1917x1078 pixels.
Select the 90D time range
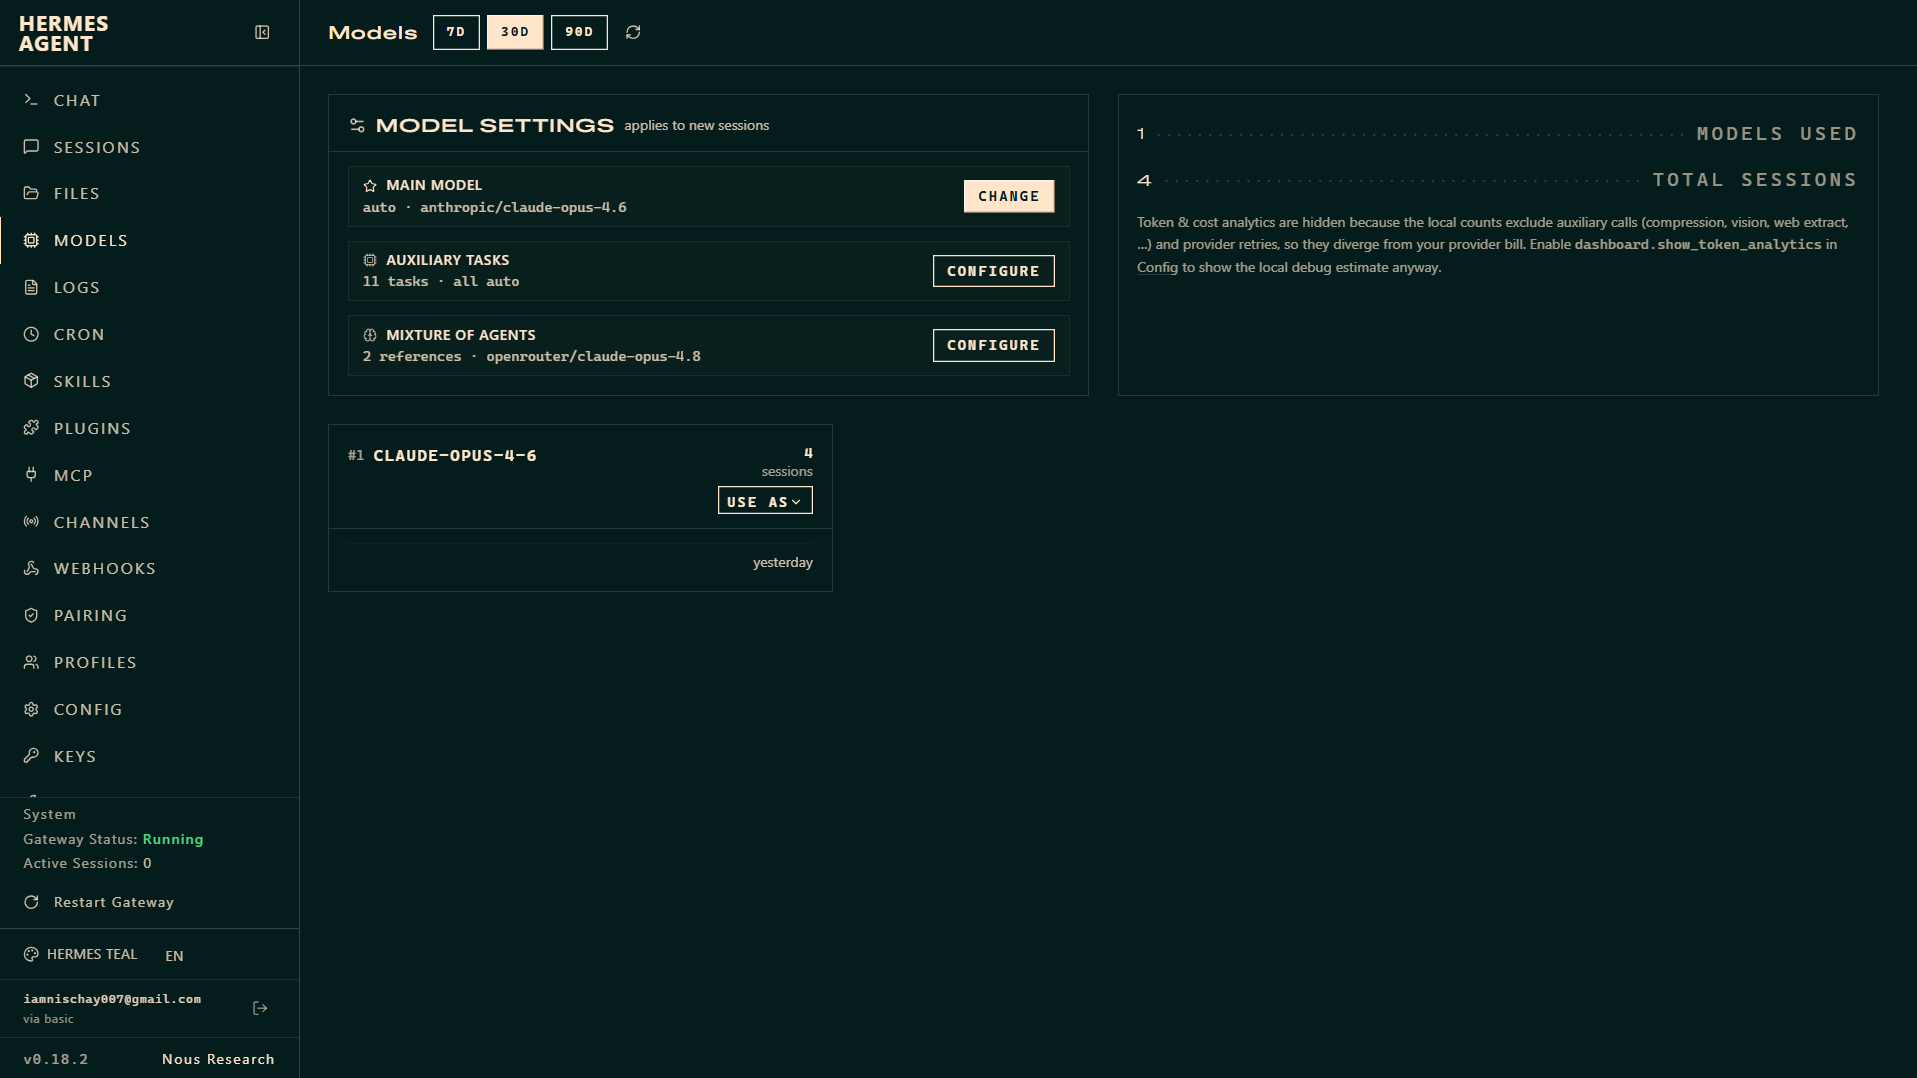tap(579, 32)
